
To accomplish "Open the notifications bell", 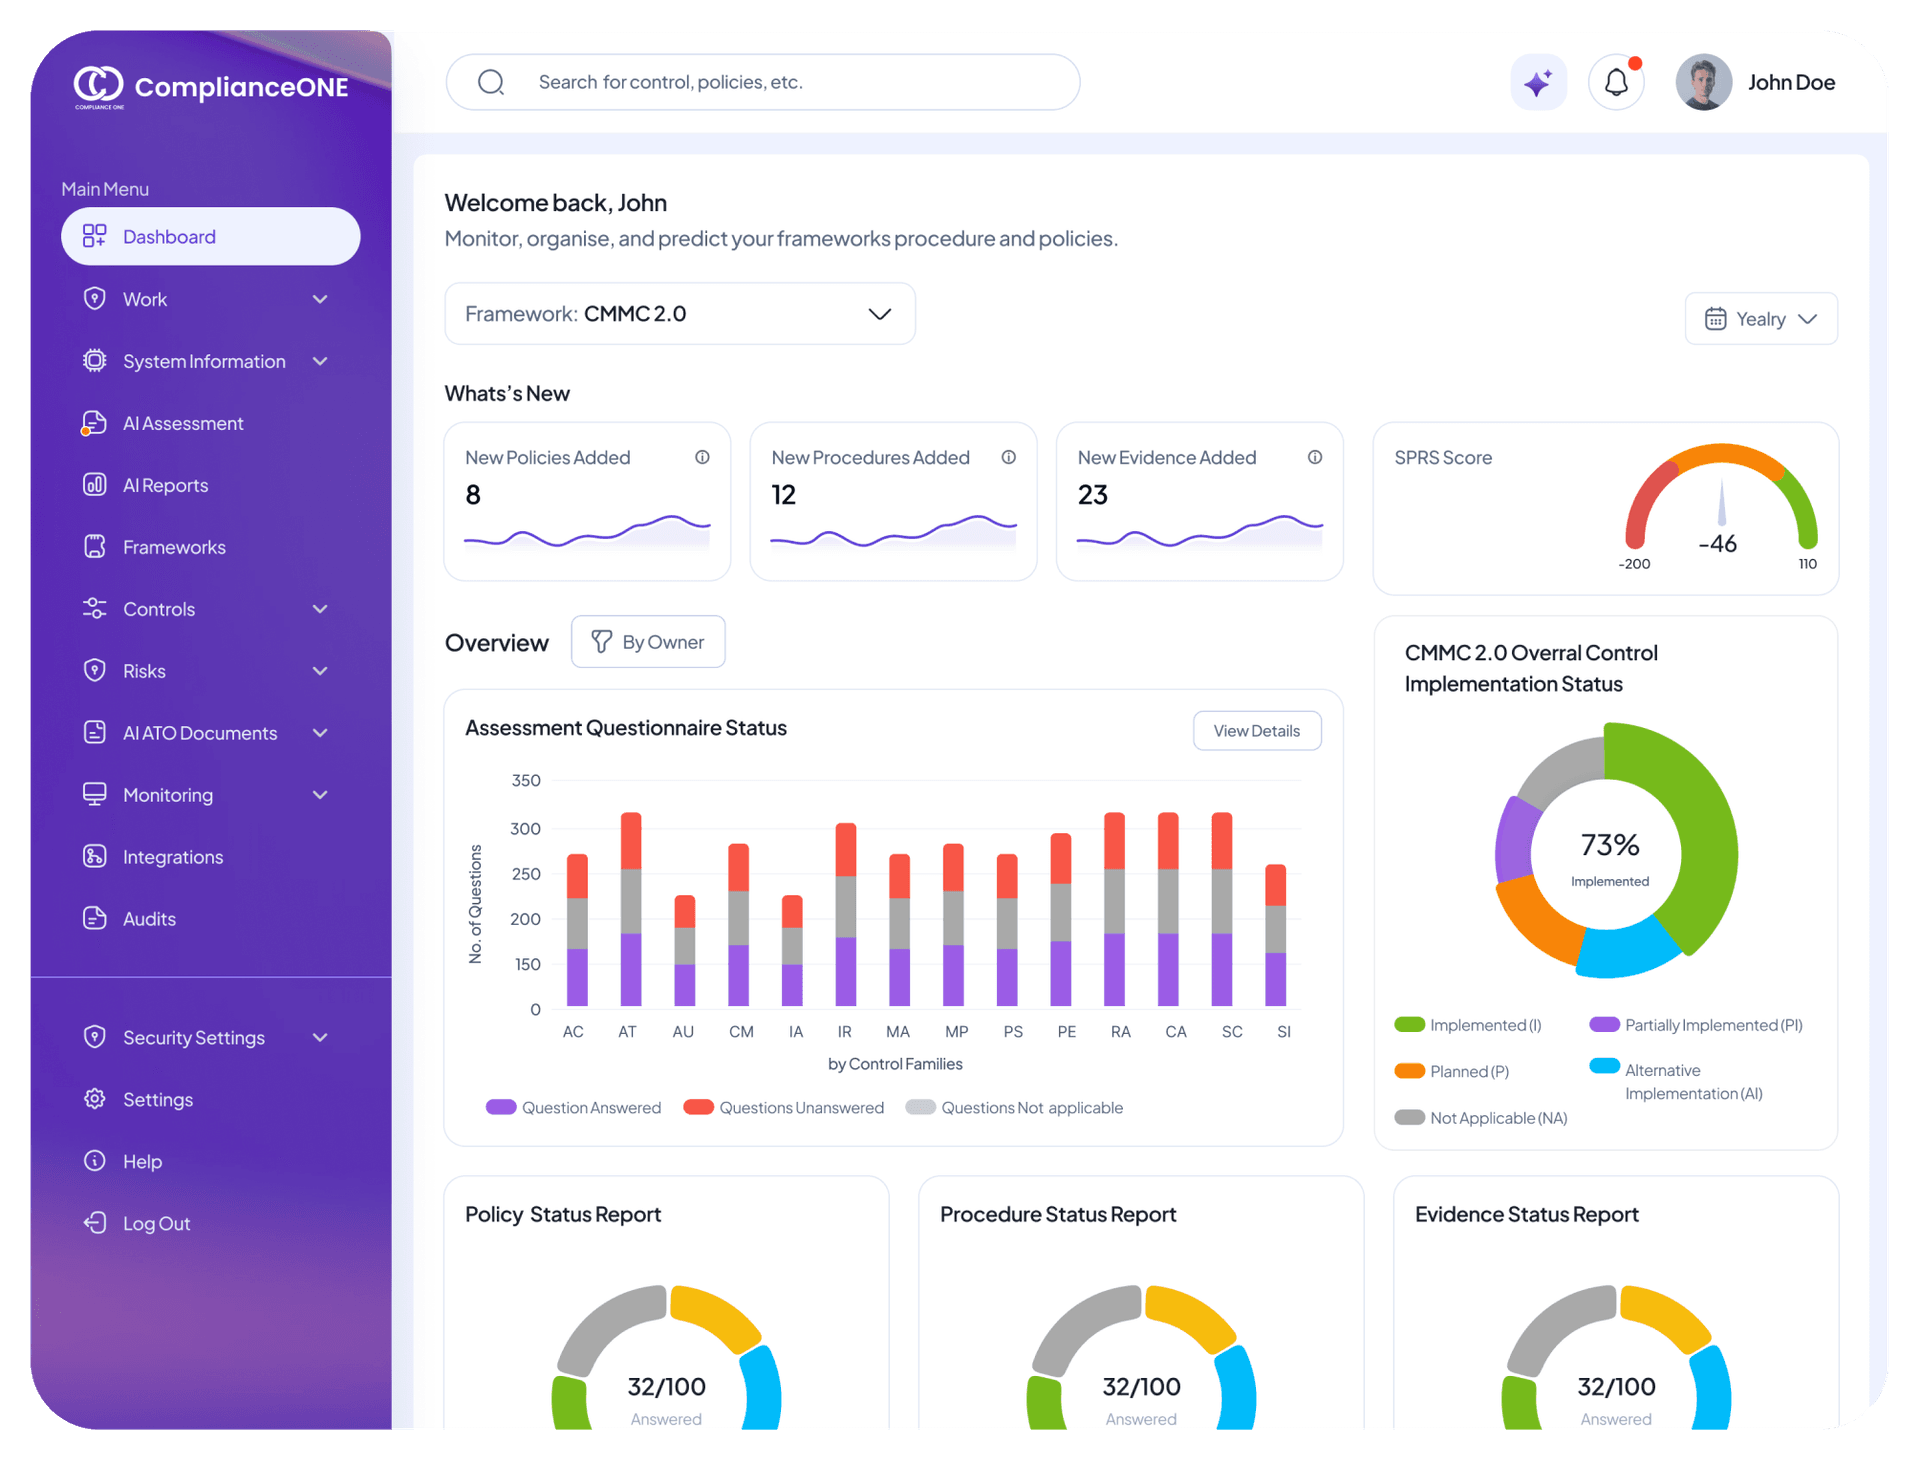I will 1616,82.
